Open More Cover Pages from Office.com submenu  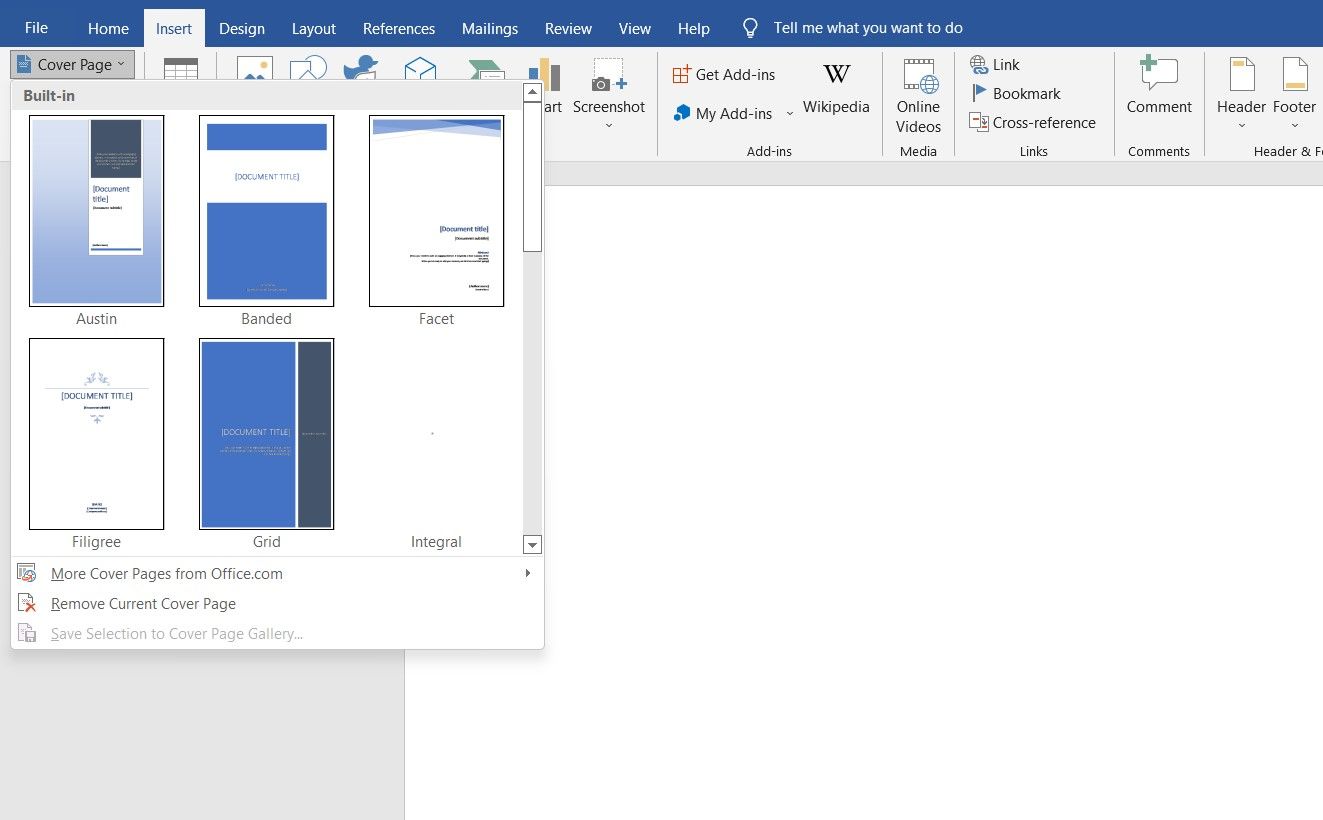click(167, 573)
